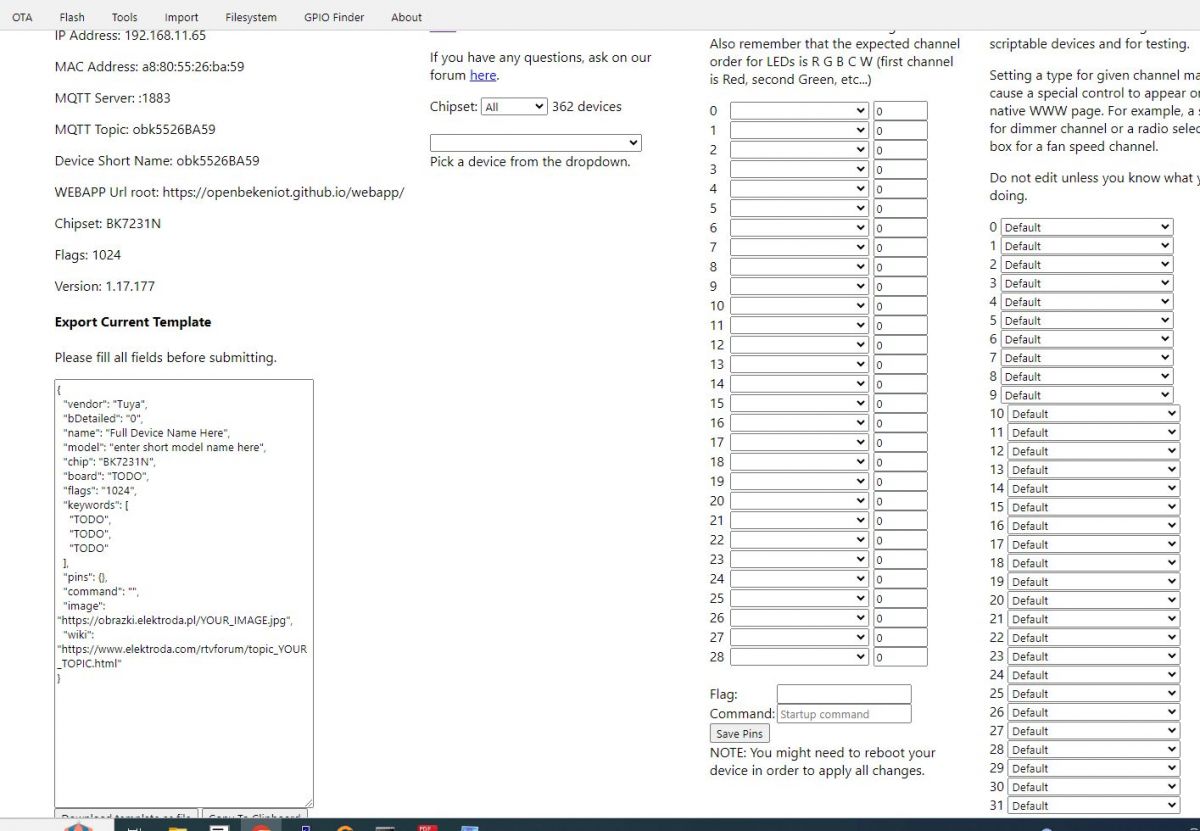Open the pin 24 role dropdown
This screenshot has height=831, width=1200.
coord(799,579)
